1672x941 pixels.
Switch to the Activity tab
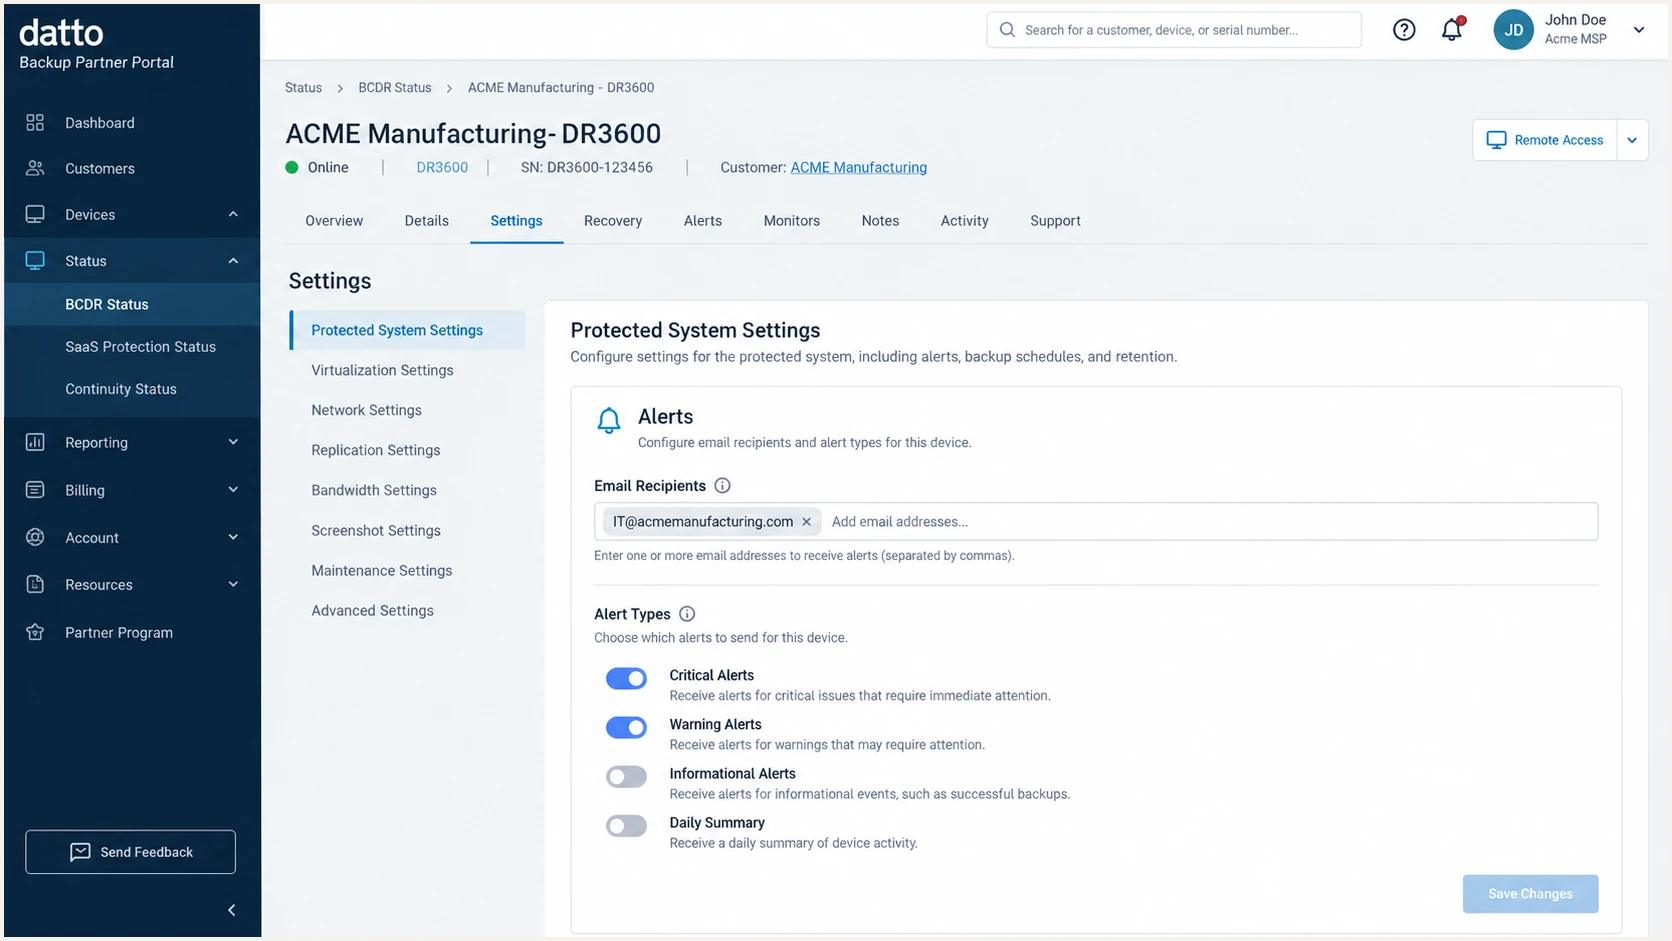(x=964, y=221)
